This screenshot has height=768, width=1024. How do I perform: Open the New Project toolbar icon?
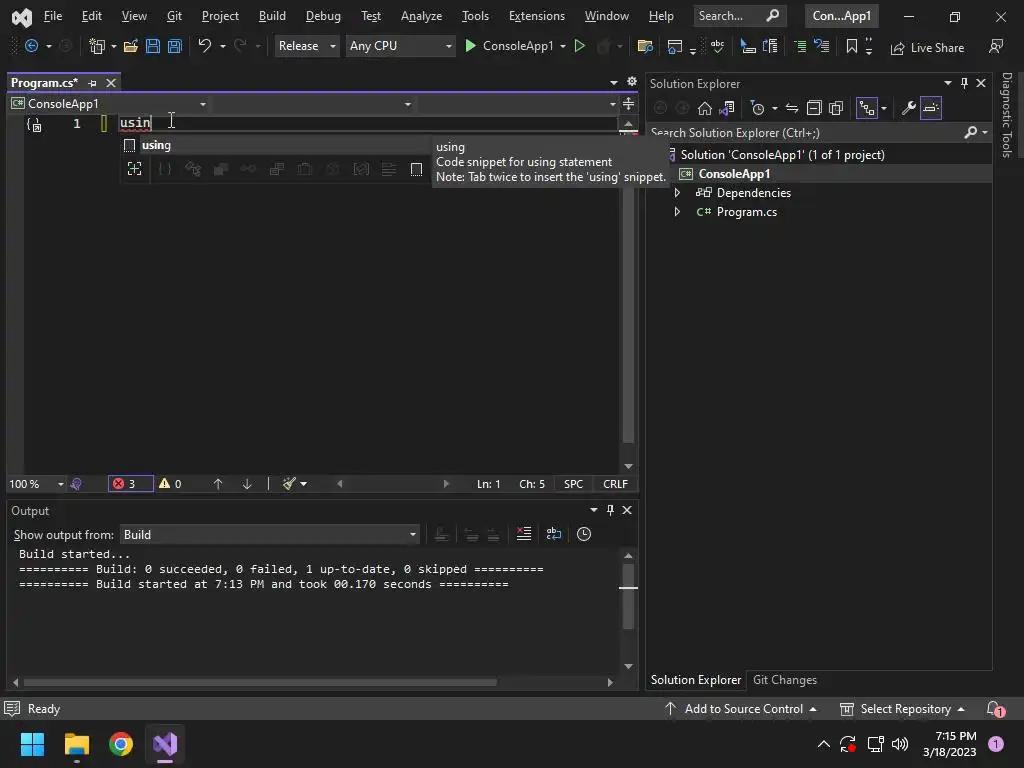pos(97,46)
